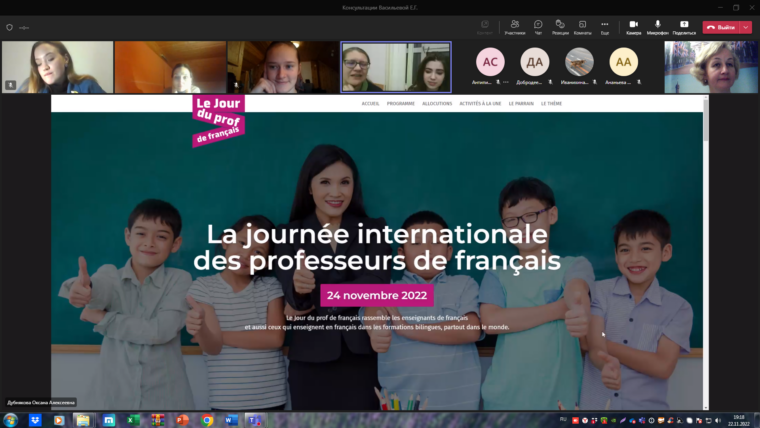This screenshot has height=428, width=760.
Task: Click the red Leave meeting button
Action: [720, 27]
